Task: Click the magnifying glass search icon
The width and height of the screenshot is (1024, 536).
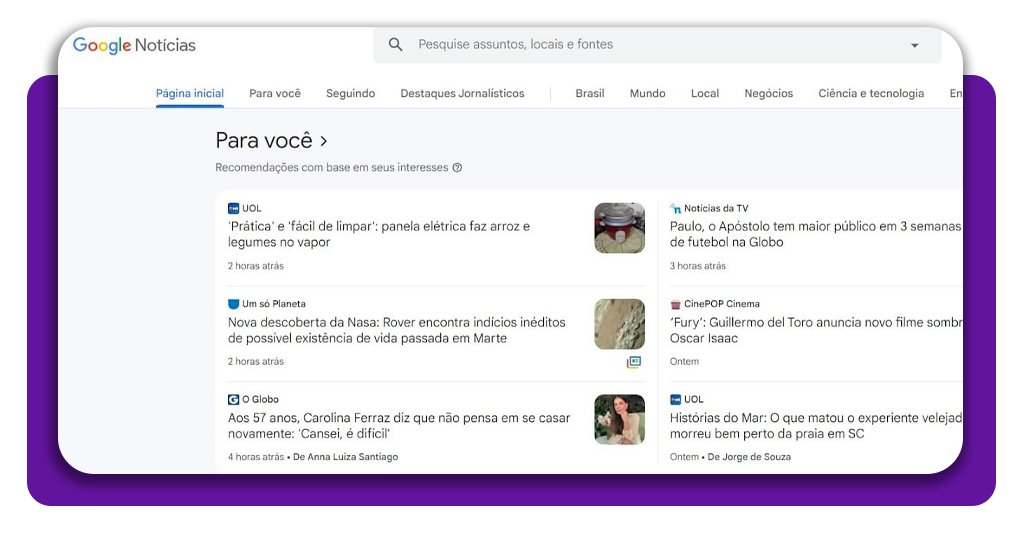Action: 396,45
